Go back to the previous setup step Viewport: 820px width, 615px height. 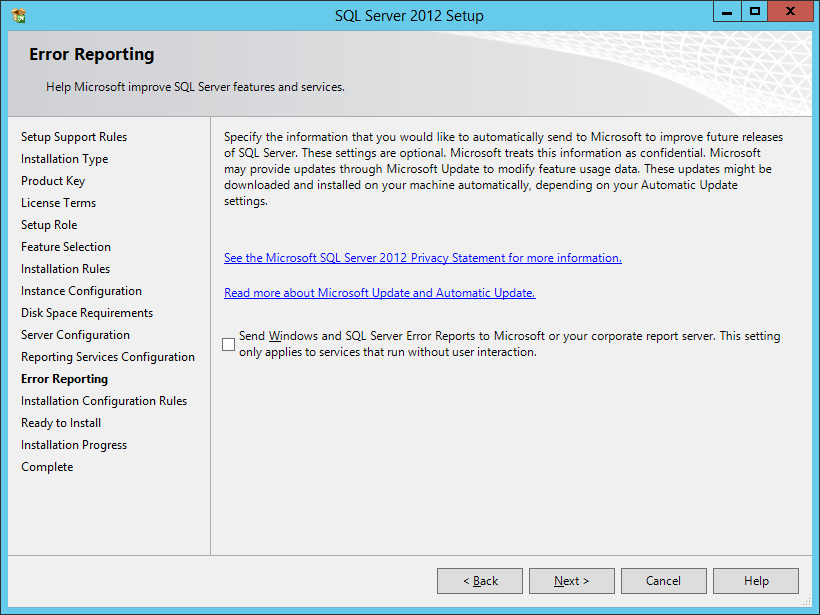coord(479,580)
